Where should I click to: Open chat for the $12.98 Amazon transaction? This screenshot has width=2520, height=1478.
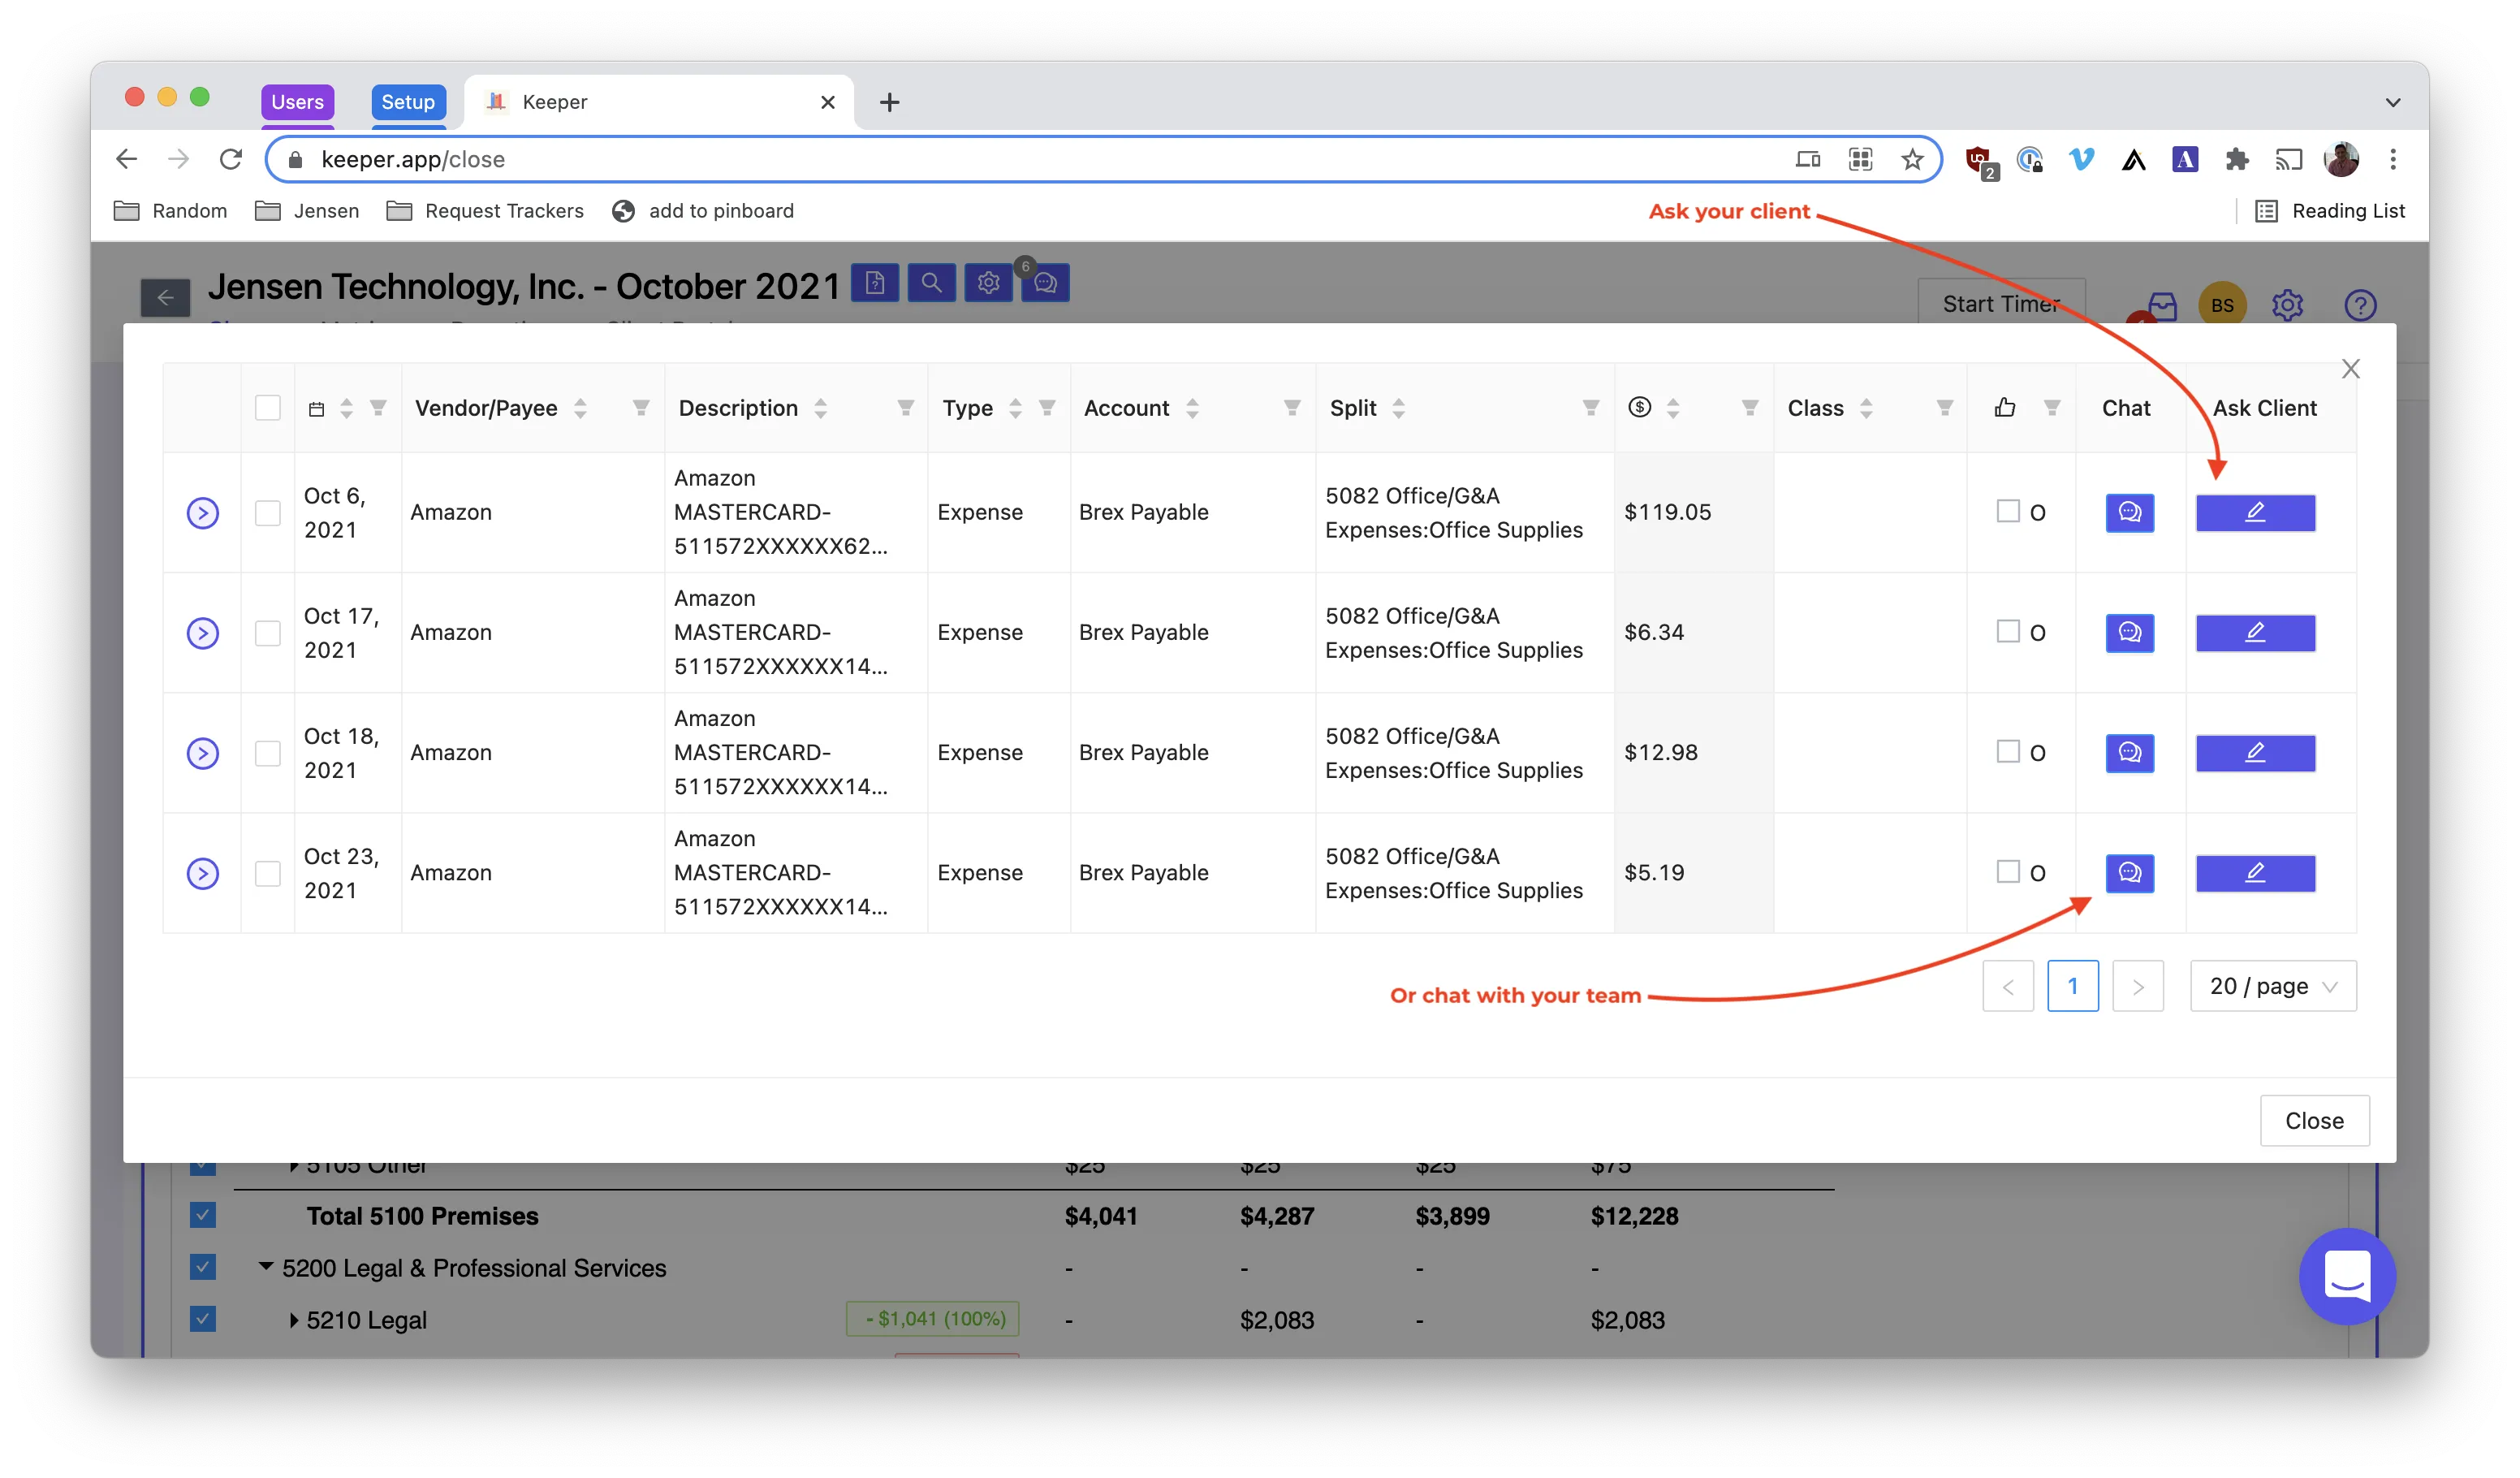click(2129, 752)
